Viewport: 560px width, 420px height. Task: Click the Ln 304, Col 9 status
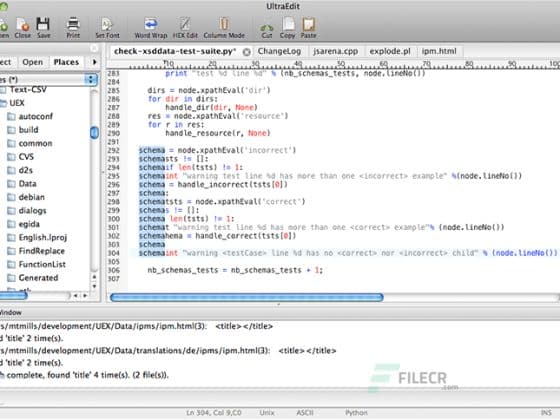tap(214, 413)
